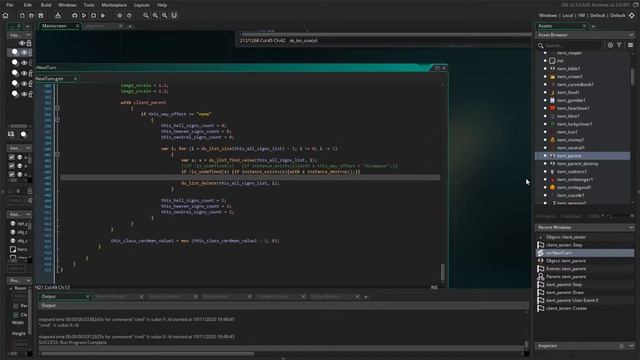Viewport: 640px width, 360px height.
Task: Click the New Project icon in toolbar
Action: (x=22, y=16)
